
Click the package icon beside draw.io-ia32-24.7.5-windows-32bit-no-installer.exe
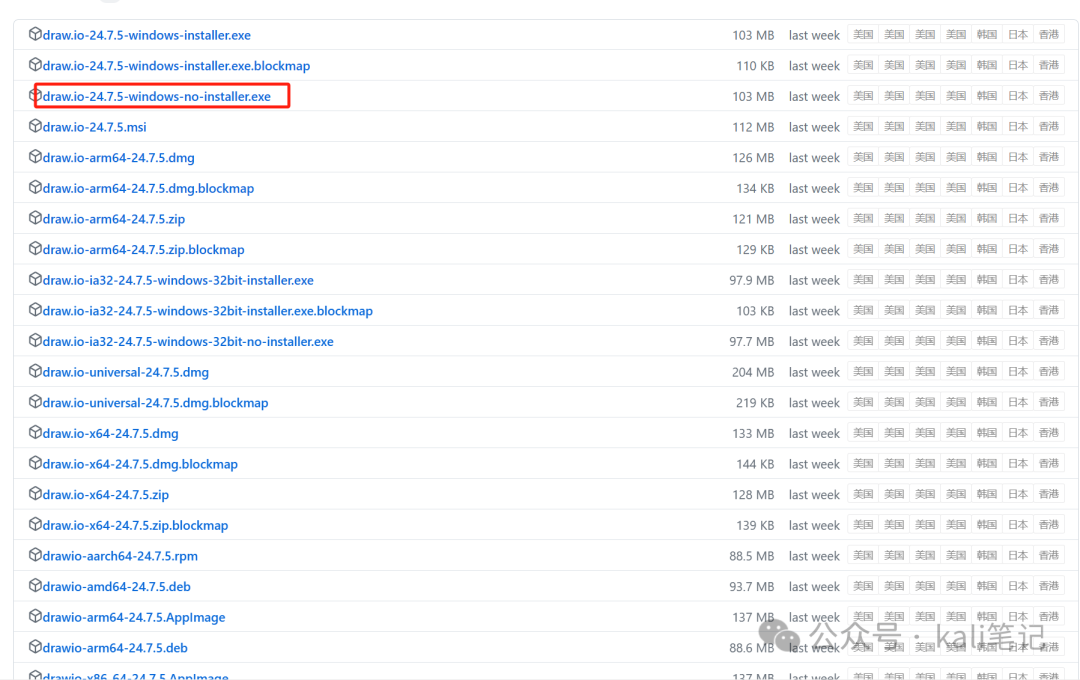click(35, 340)
